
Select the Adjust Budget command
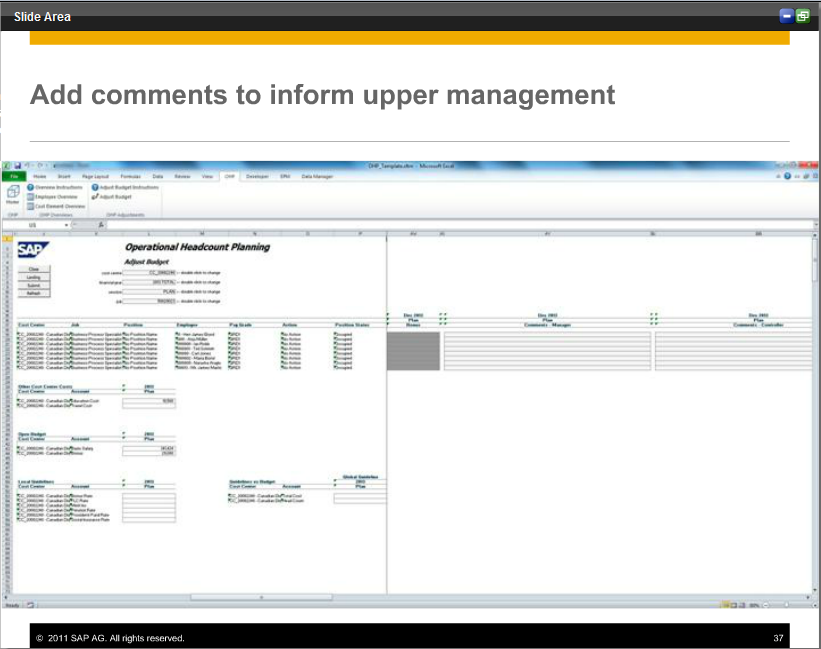click(x=114, y=196)
